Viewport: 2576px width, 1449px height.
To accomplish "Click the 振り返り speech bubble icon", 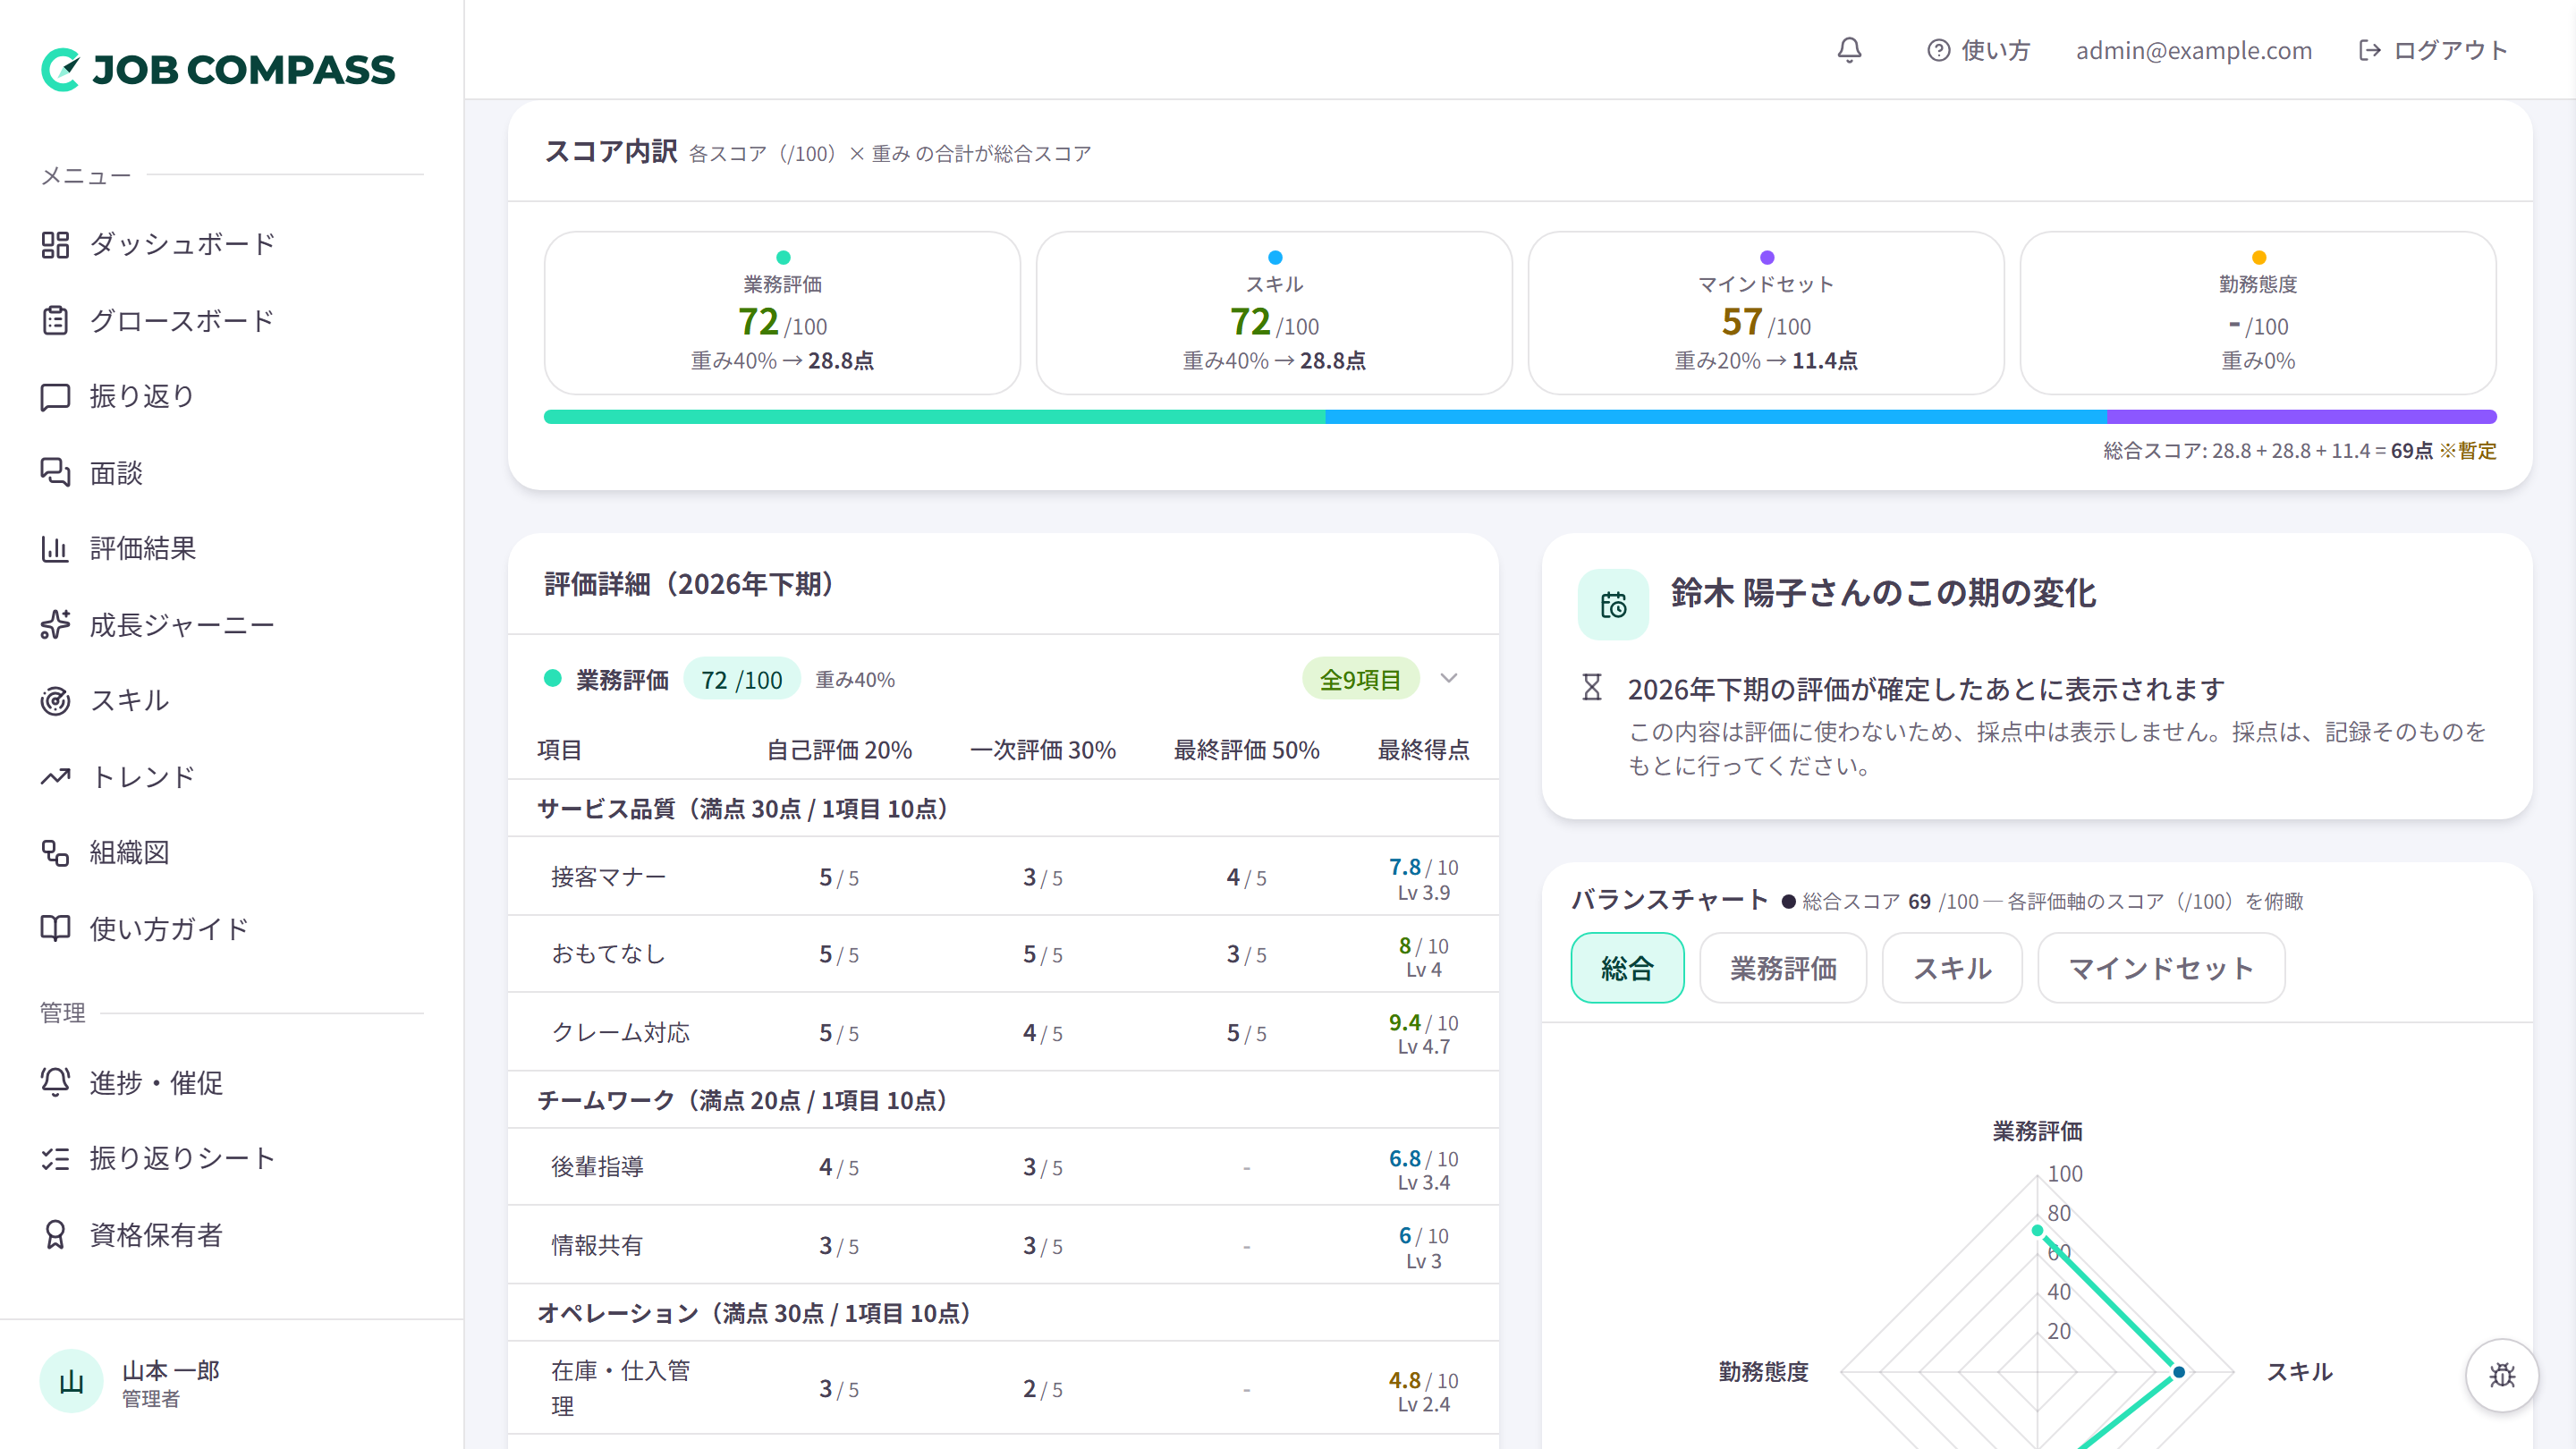I will (x=55, y=397).
